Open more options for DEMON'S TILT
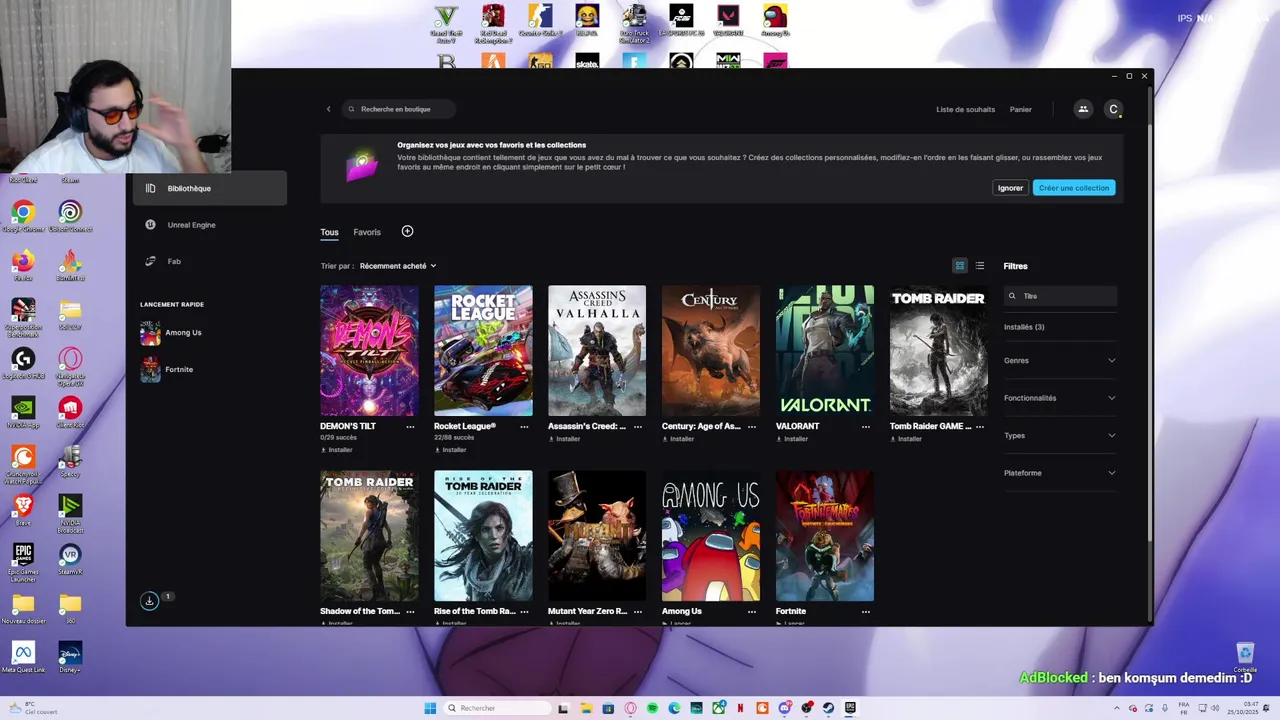Screen dimensions: 1280x720 [x=410, y=426]
